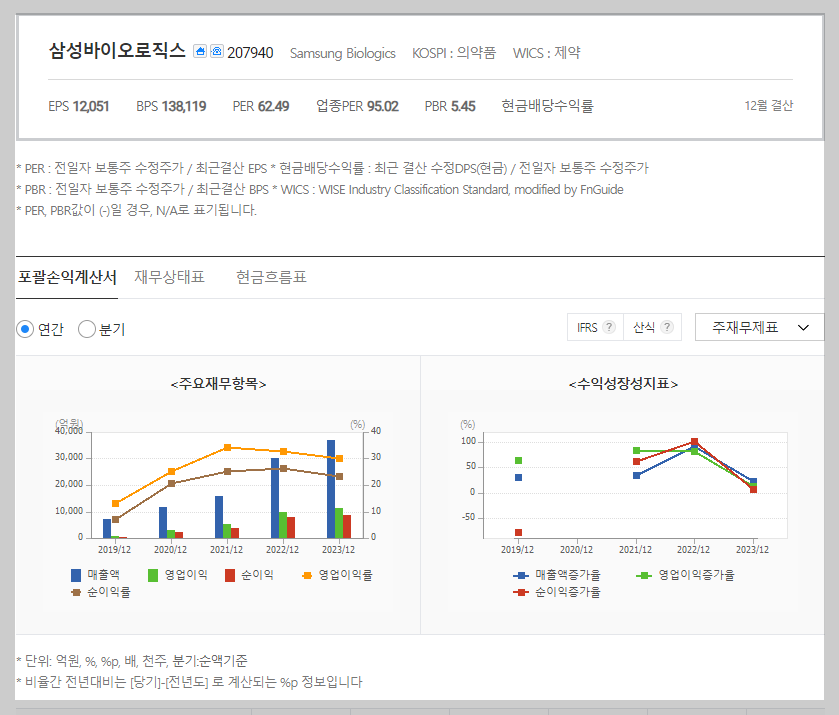Click the 2022/12 매출액 blue bar
The height and width of the screenshot is (715, 839).
coord(275,498)
